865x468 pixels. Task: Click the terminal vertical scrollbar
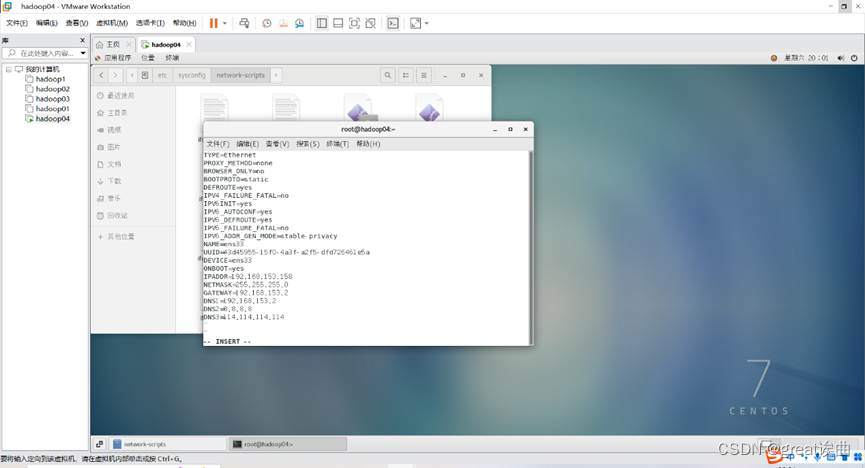tap(531, 247)
